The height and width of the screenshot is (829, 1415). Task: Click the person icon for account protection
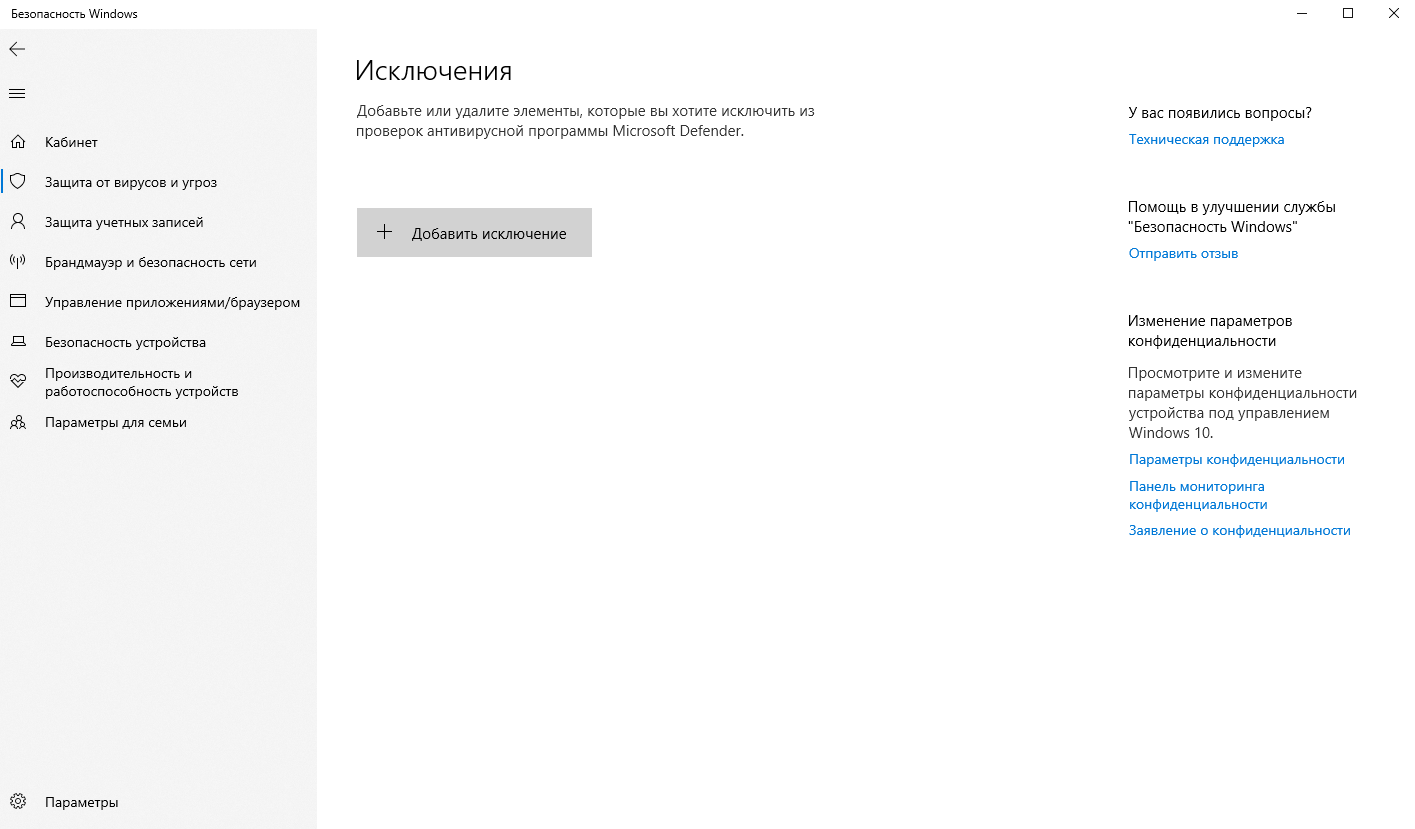click(17, 222)
